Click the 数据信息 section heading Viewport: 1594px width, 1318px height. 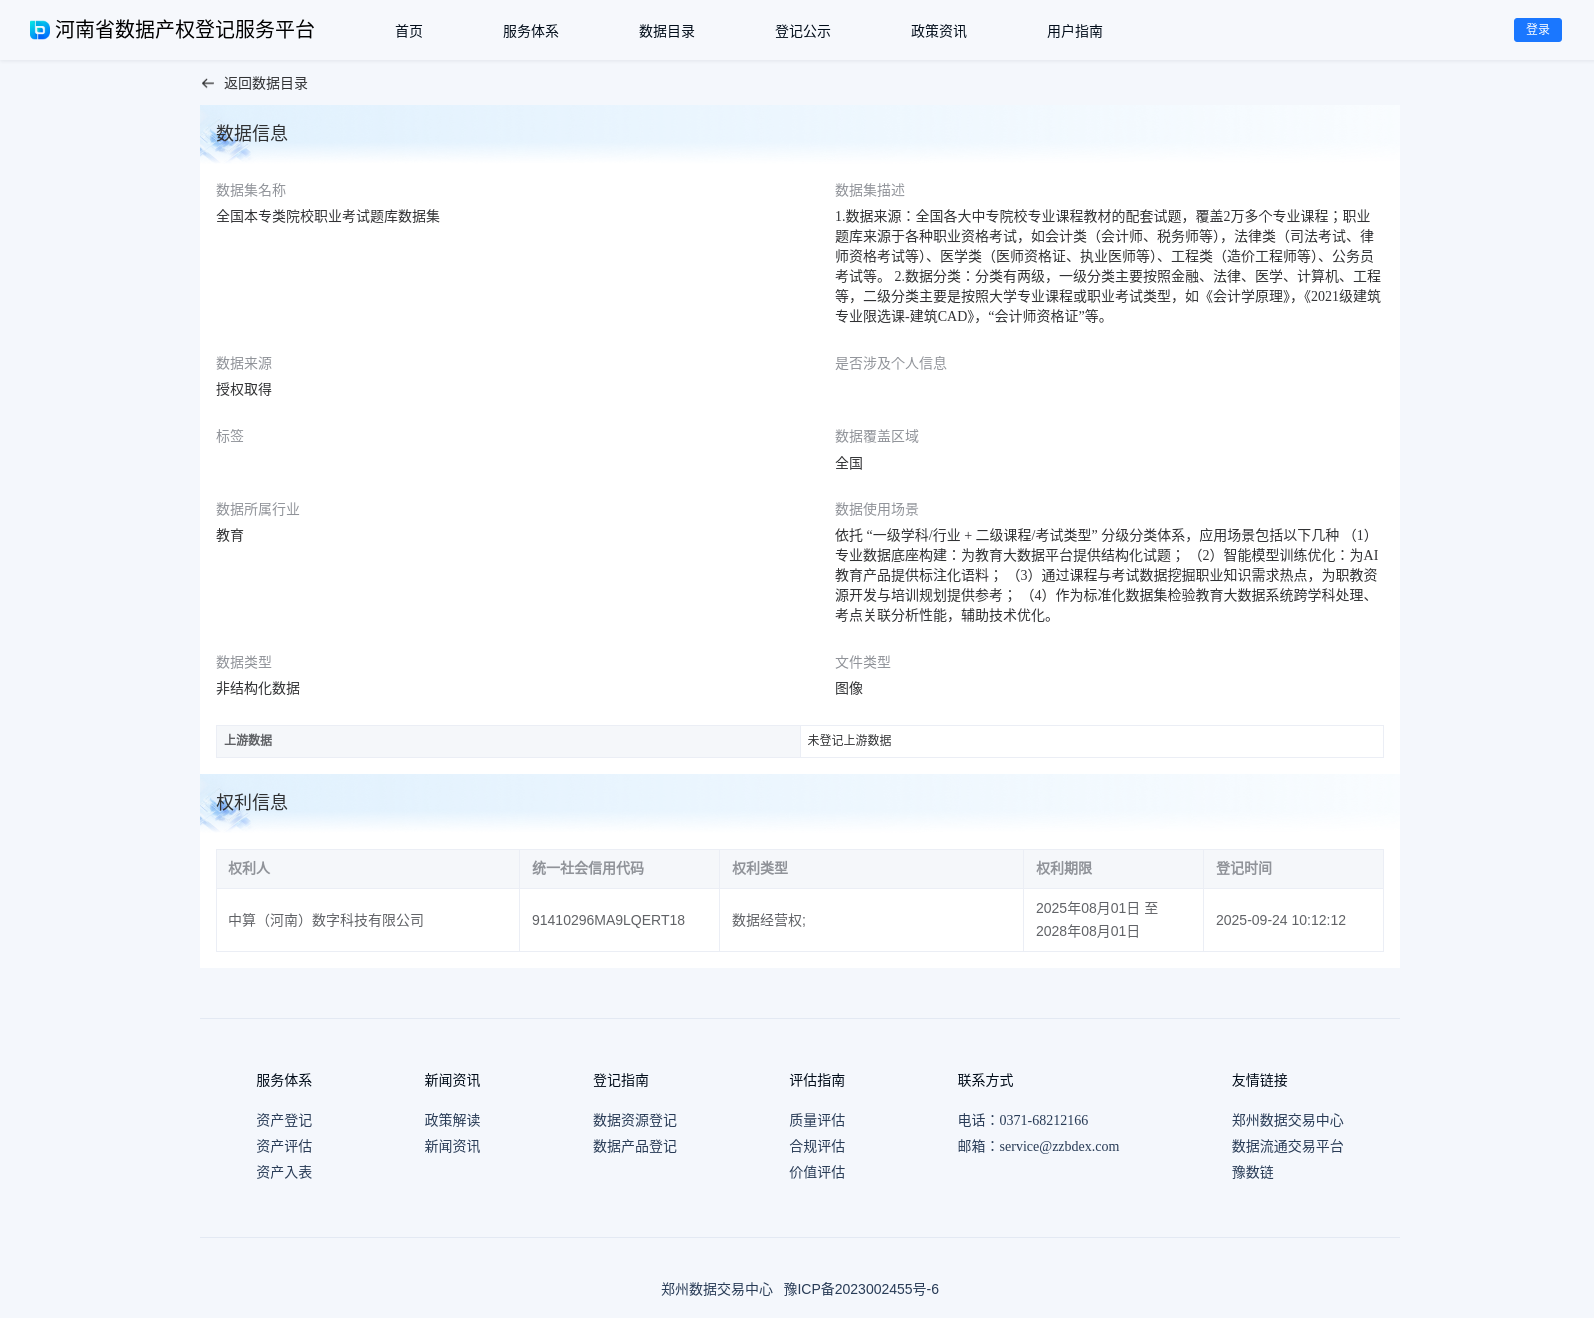252,133
